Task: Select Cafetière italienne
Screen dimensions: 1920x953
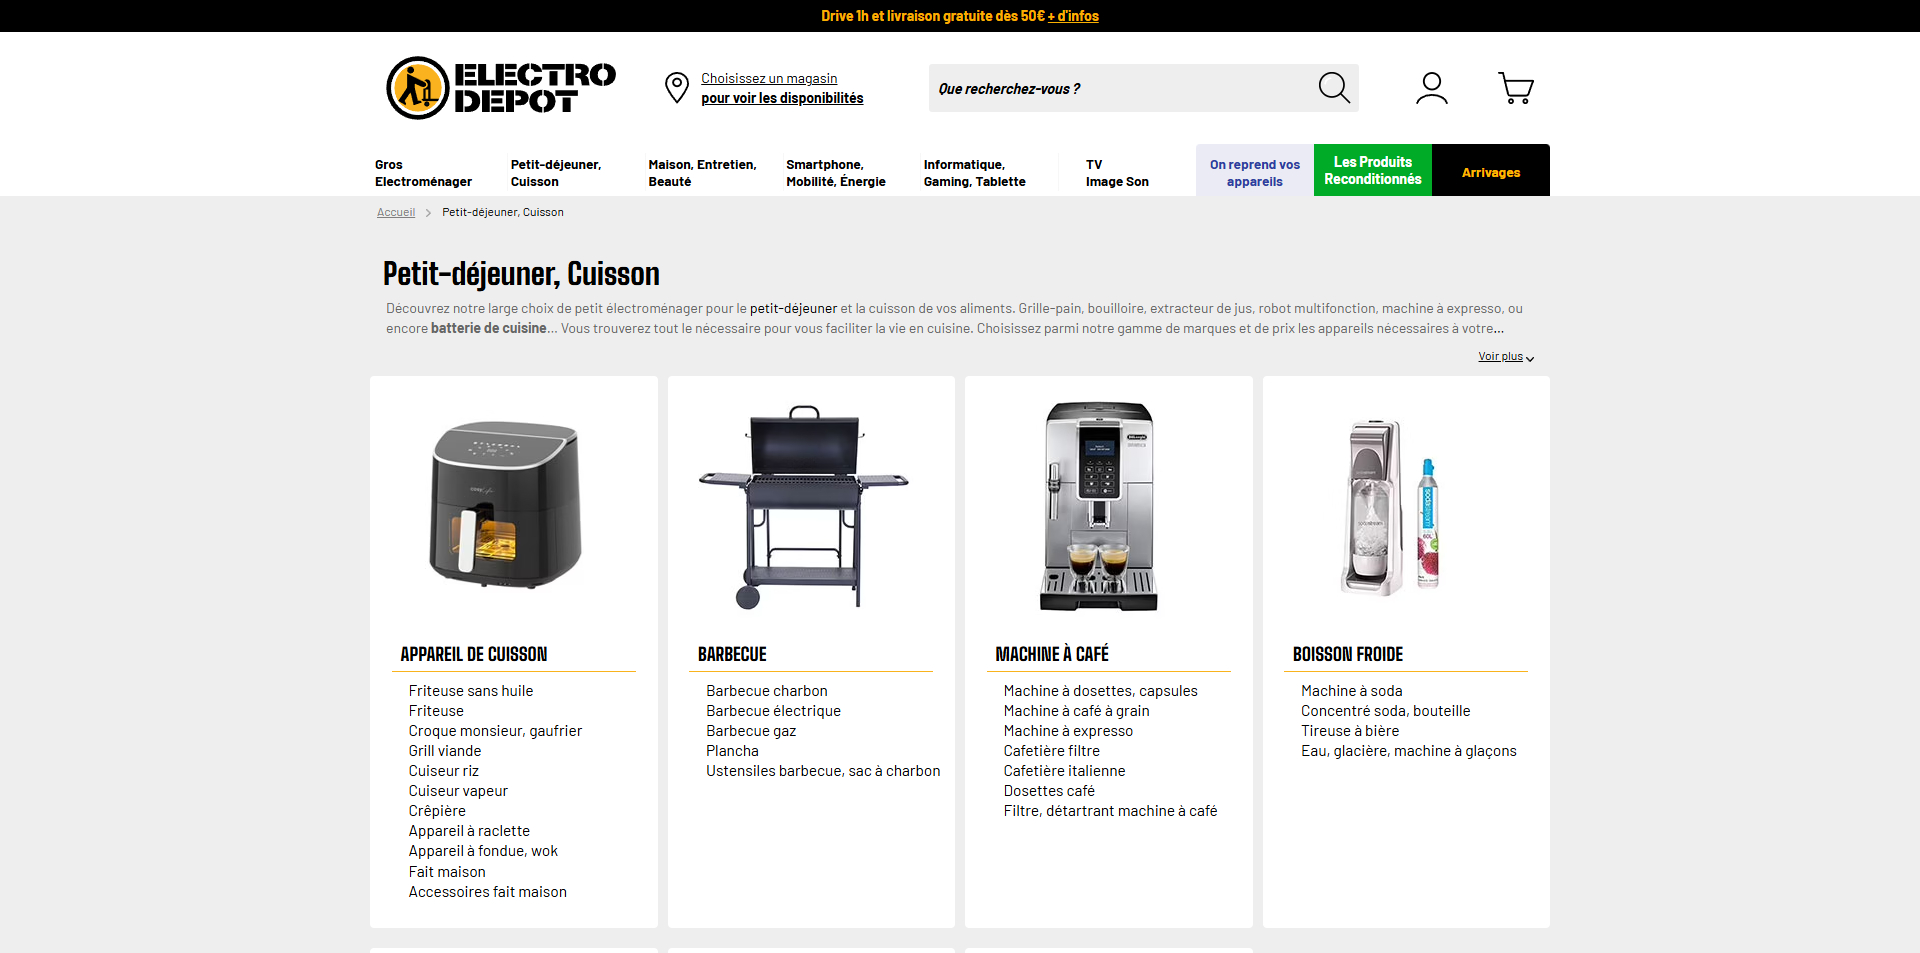Action: click(x=1064, y=771)
